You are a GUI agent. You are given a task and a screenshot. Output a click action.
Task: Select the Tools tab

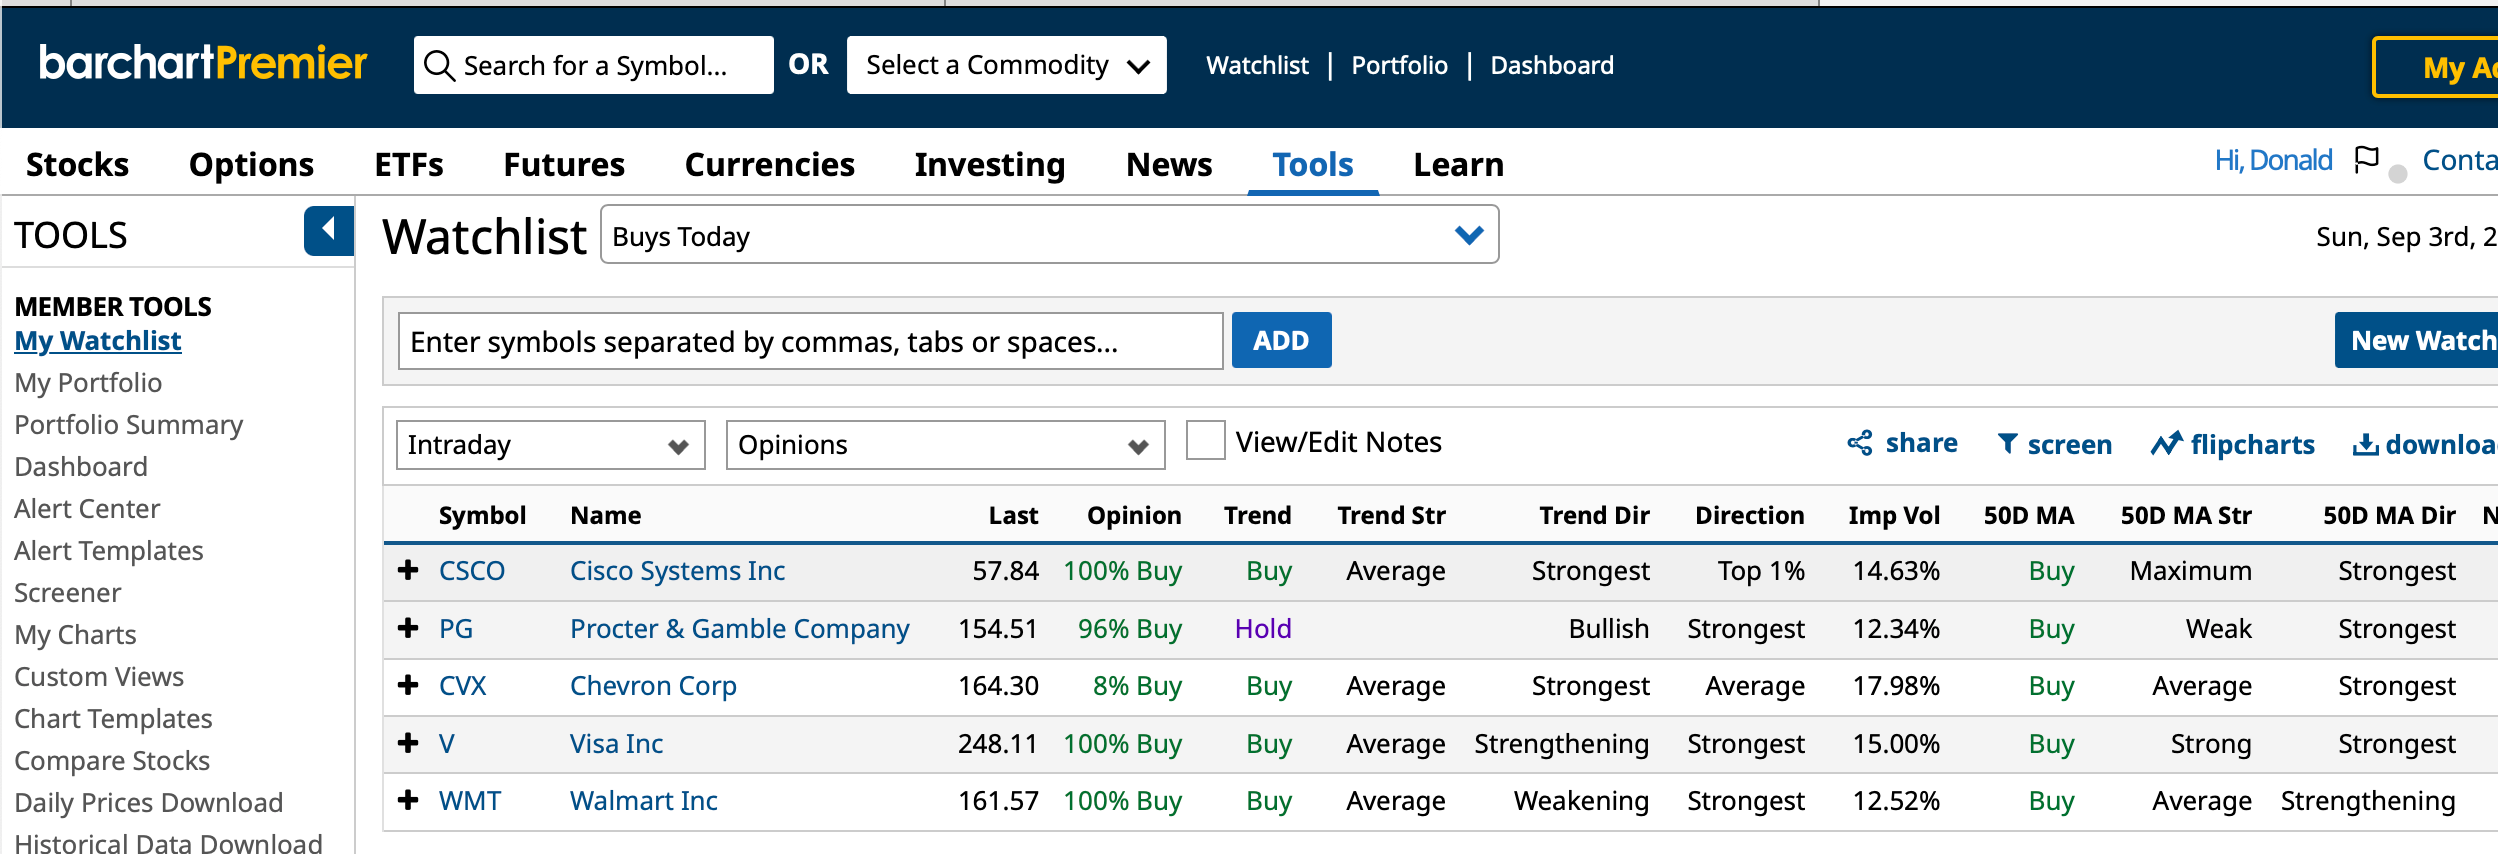coord(1312,164)
